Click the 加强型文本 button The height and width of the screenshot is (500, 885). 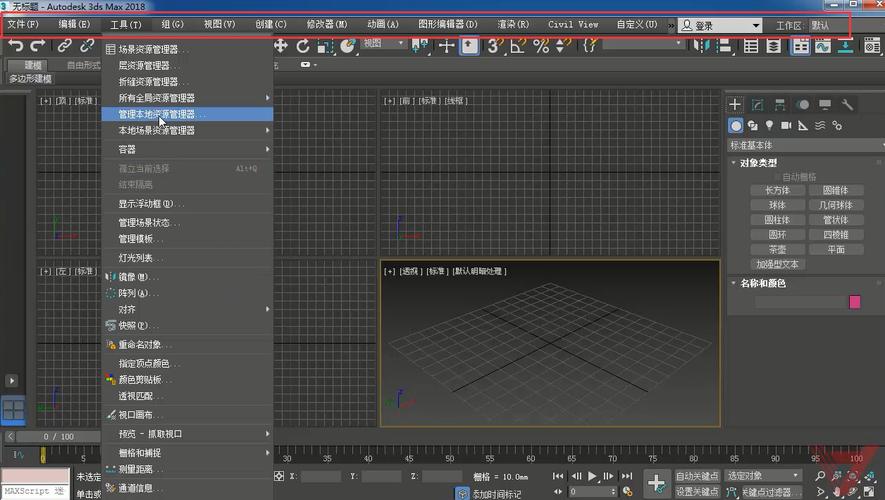(x=777, y=264)
